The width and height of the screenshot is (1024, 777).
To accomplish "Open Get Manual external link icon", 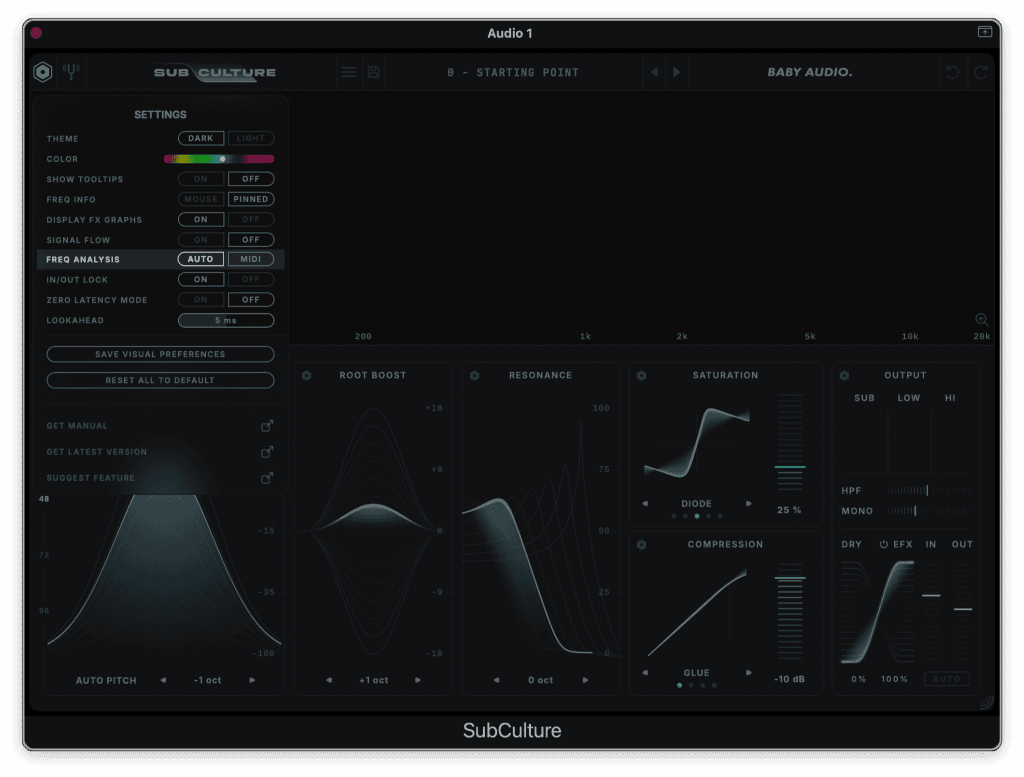I will coord(266,426).
